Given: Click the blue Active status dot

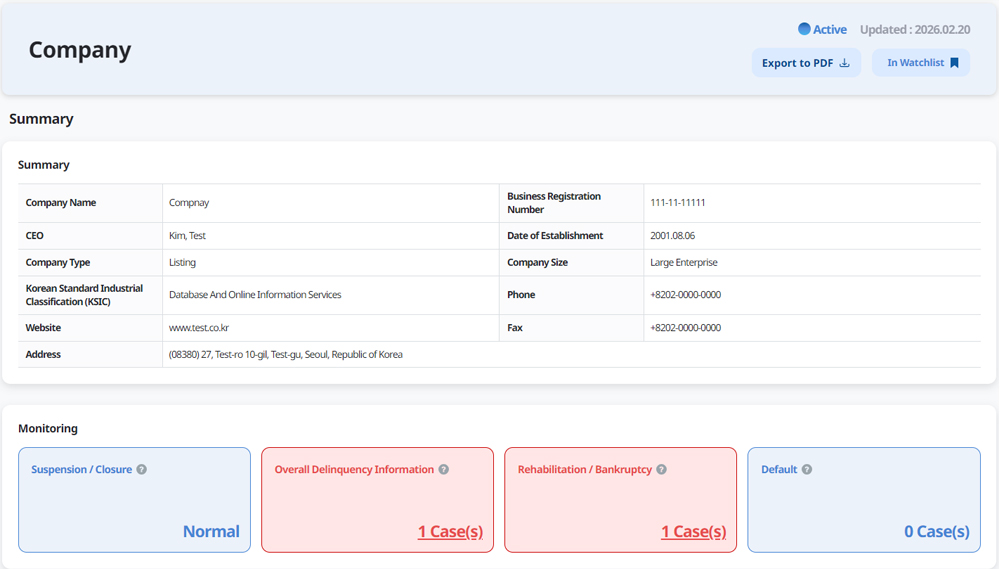Looking at the screenshot, I should pos(804,30).
